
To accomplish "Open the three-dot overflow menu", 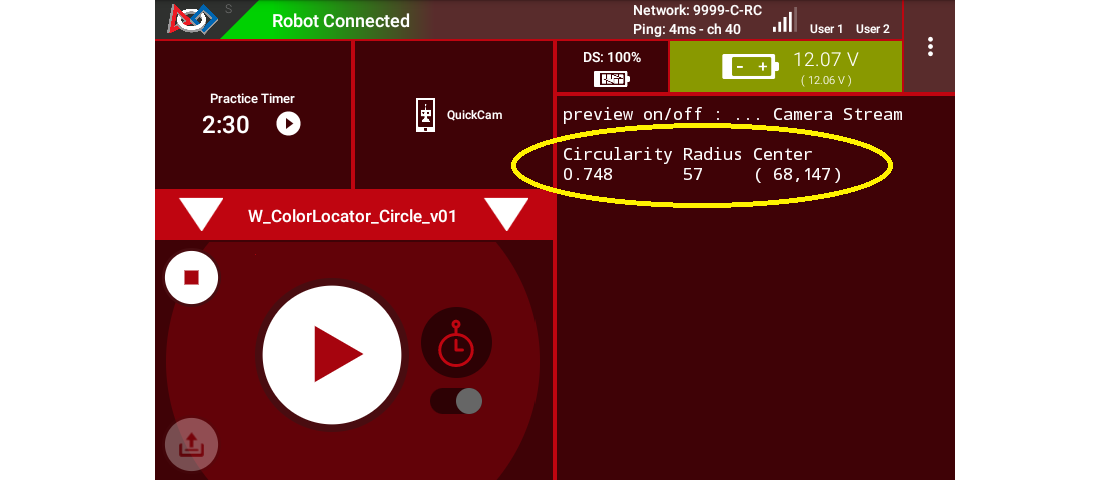I will [x=930, y=46].
